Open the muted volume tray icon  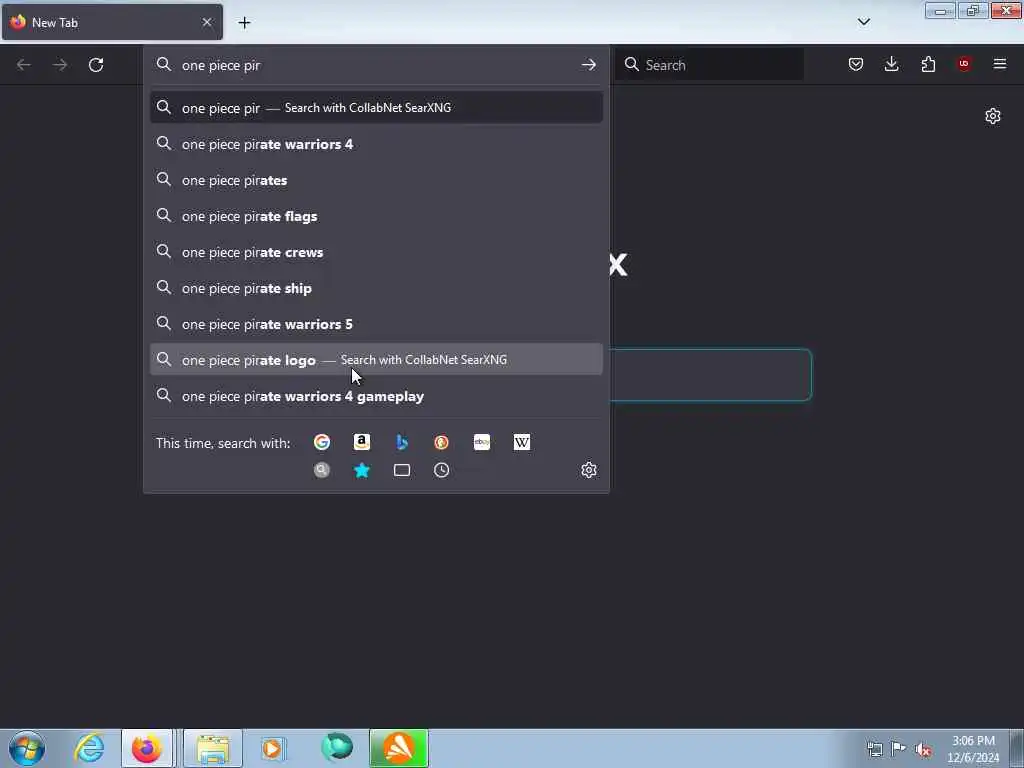click(923, 750)
